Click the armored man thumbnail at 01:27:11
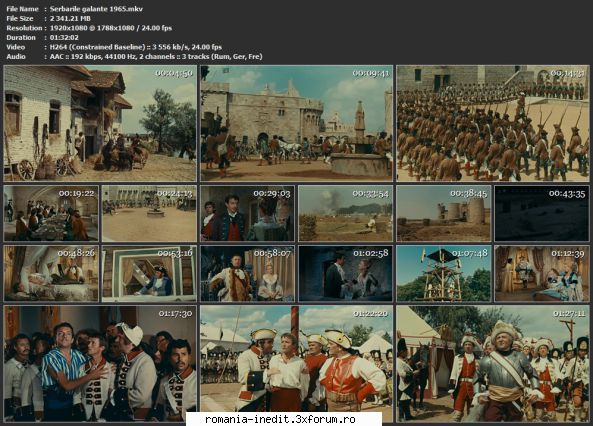Image resolution: width=593 pixels, height=426 pixels. coord(493,364)
